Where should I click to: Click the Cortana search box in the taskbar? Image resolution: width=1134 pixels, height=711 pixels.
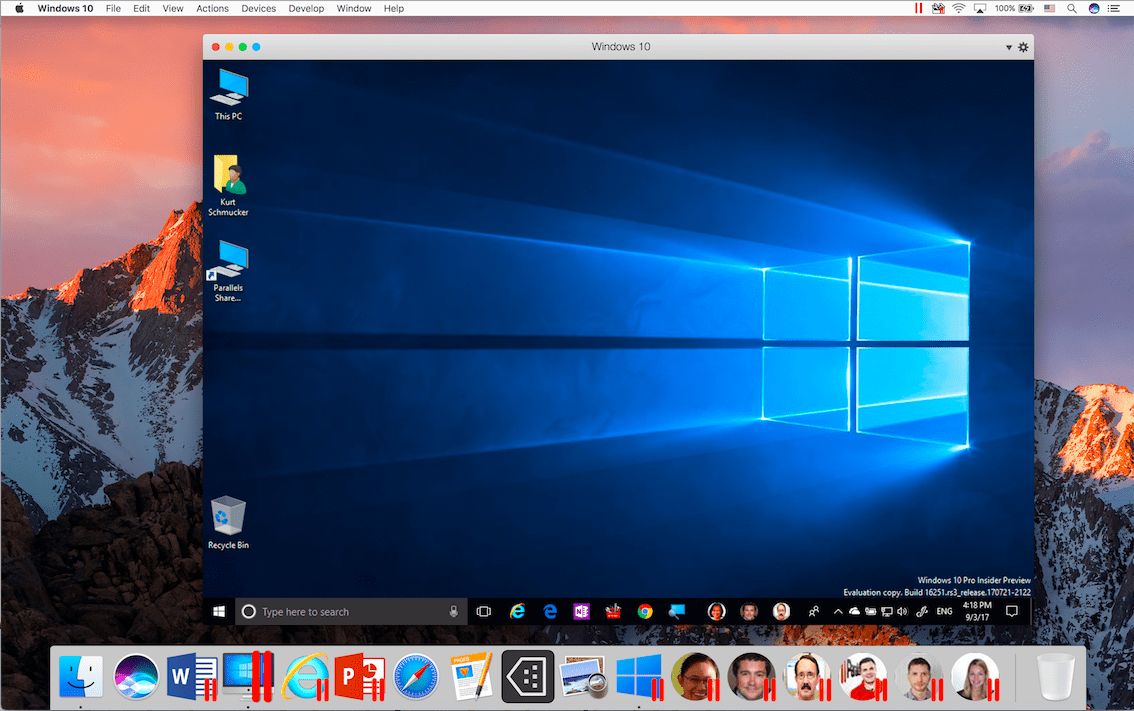pyautogui.click(x=351, y=612)
